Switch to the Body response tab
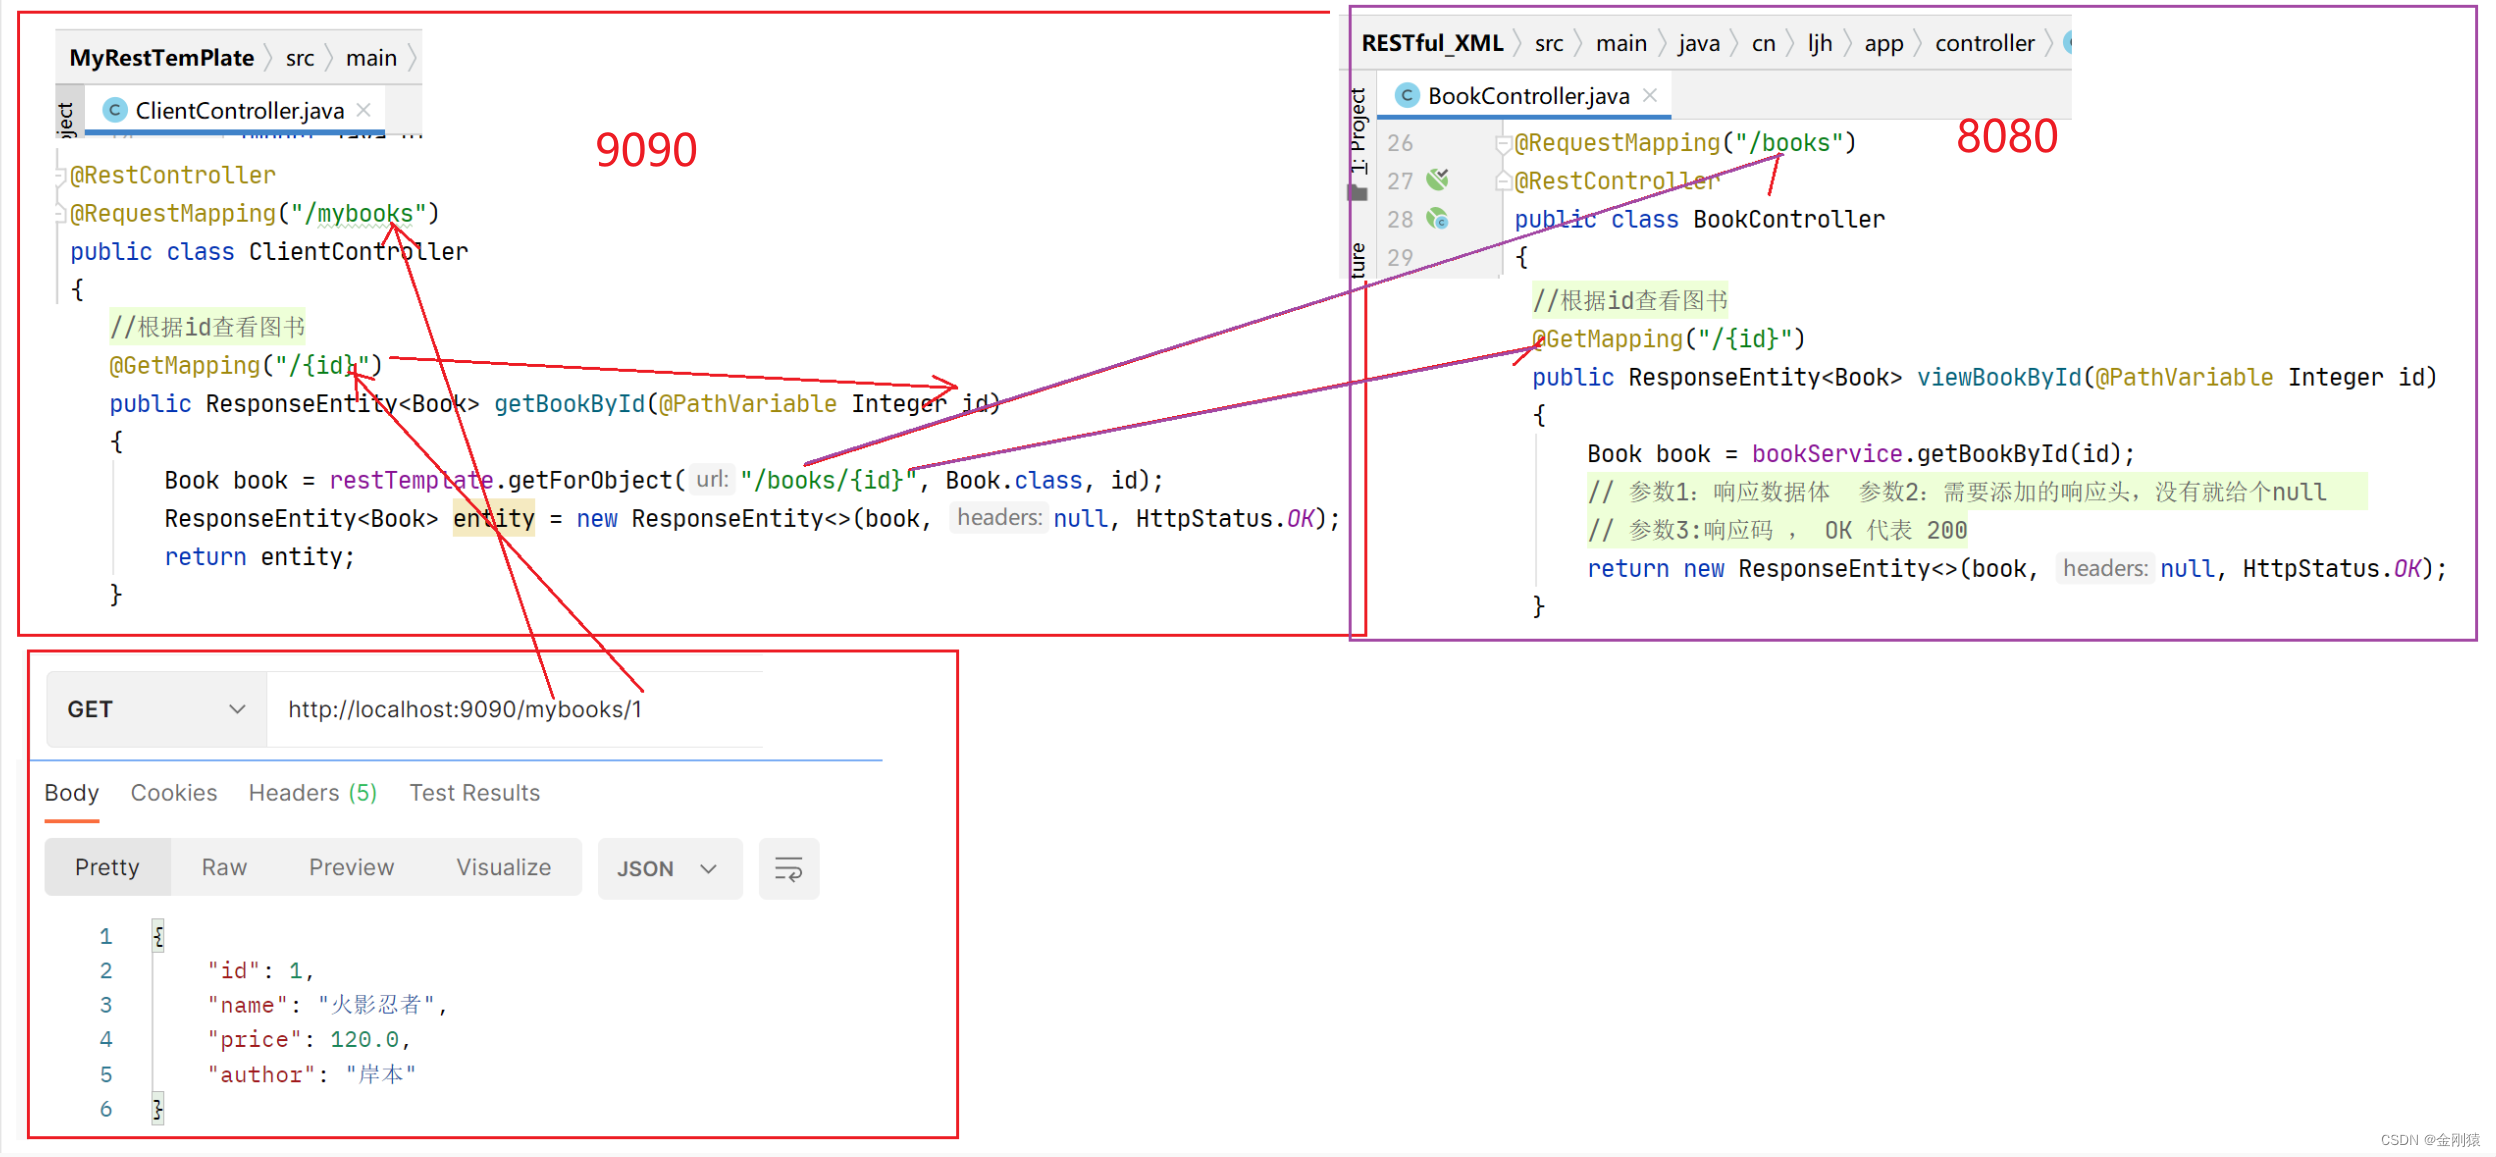2496x1157 pixels. [71, 793]
